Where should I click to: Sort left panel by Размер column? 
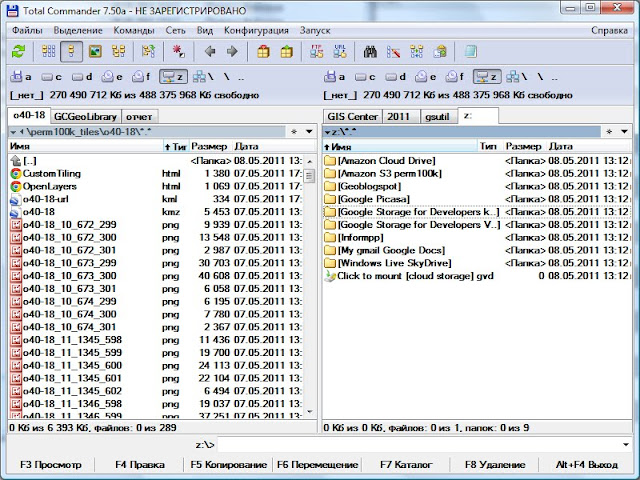[209, 146]
